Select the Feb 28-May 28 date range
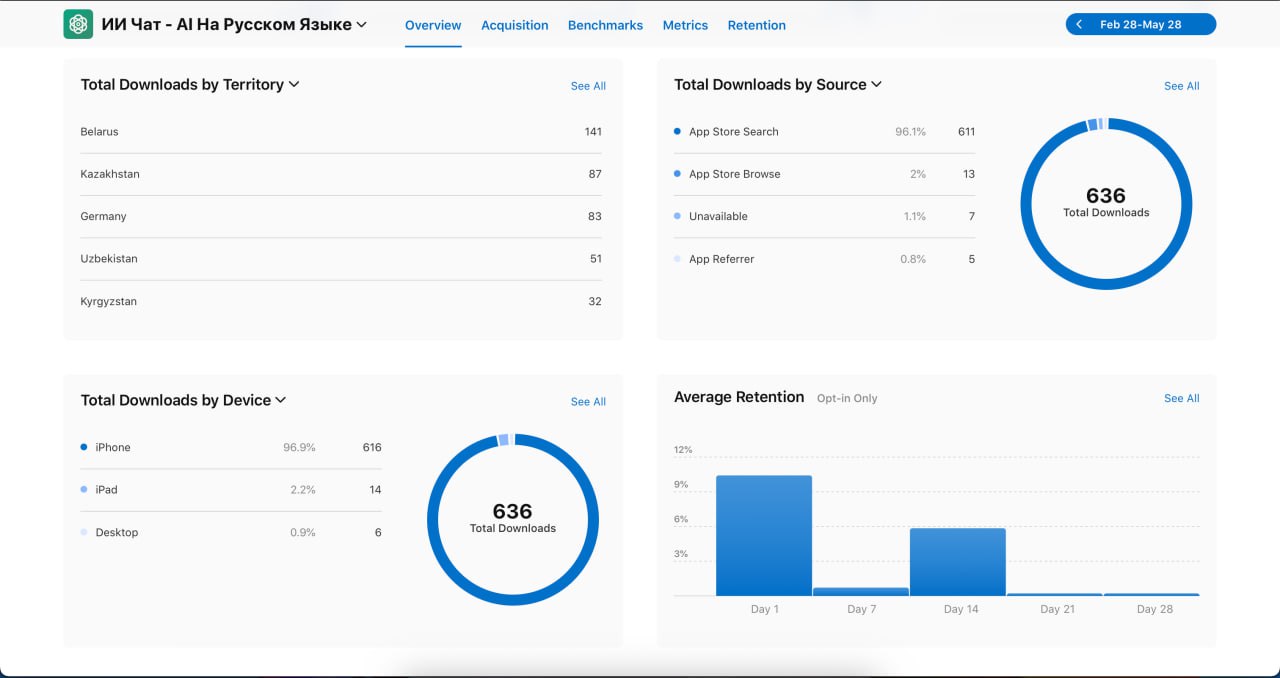The image size is (1280, 678). click(1140, 25)
